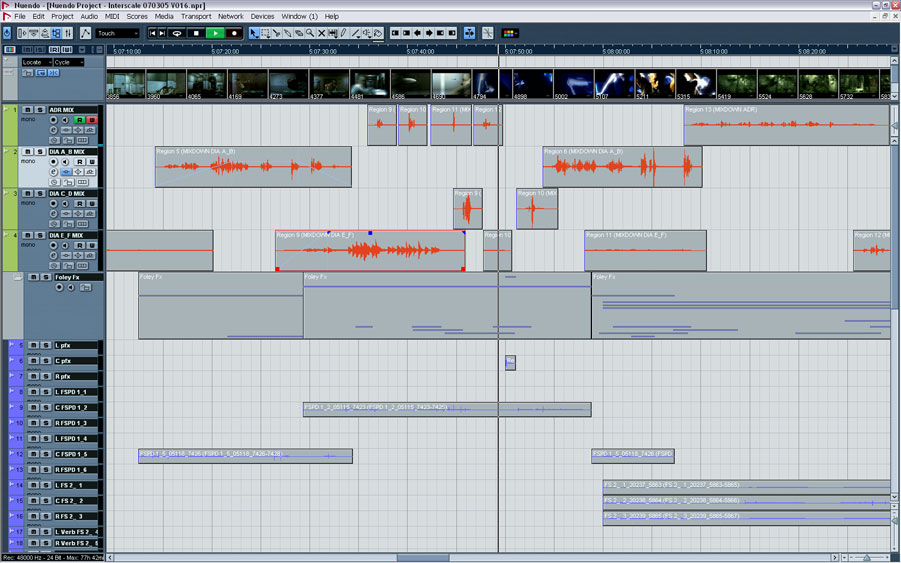Select the Object Selection arrow tool
The width and height of the screenshot is (901, 563).
254,33
